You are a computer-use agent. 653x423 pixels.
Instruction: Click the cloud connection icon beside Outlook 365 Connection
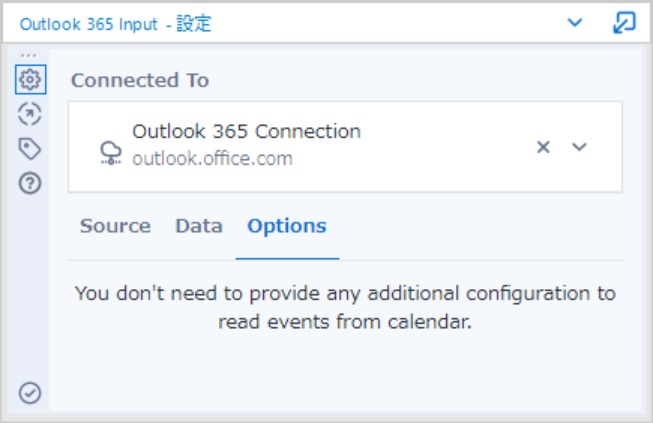(x=111, y=153)
